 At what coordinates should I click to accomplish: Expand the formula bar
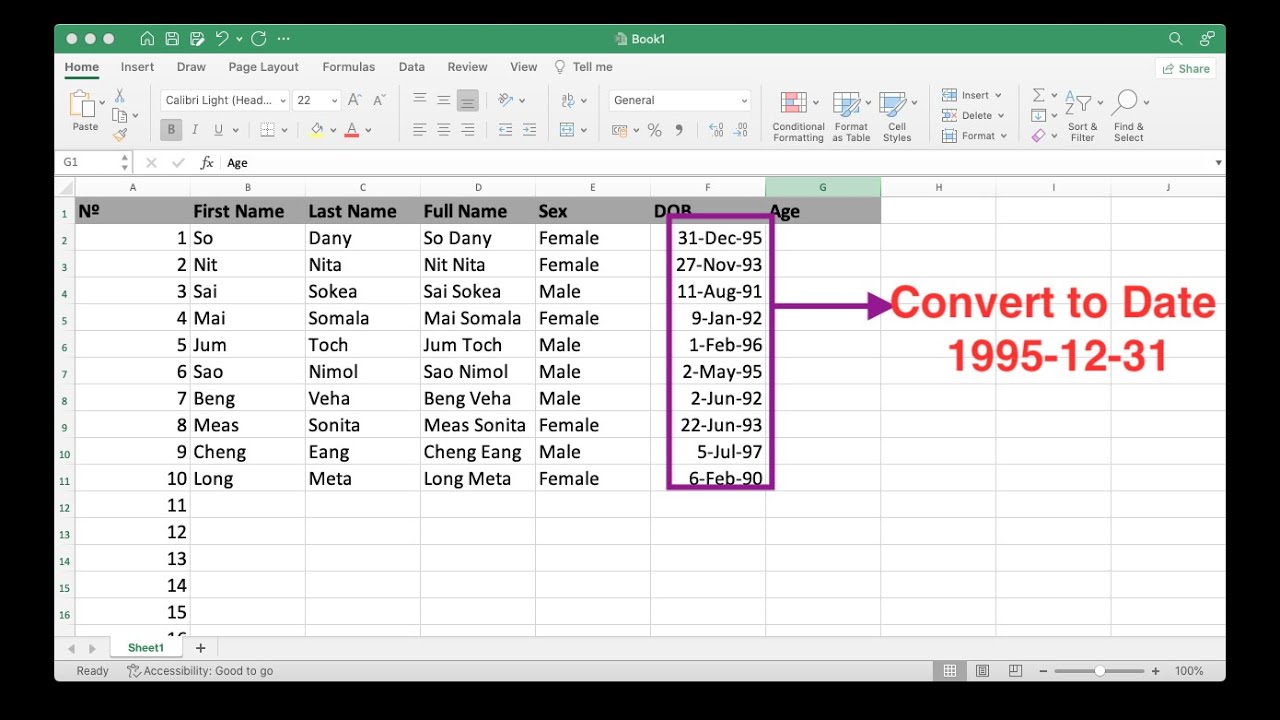1218,162
